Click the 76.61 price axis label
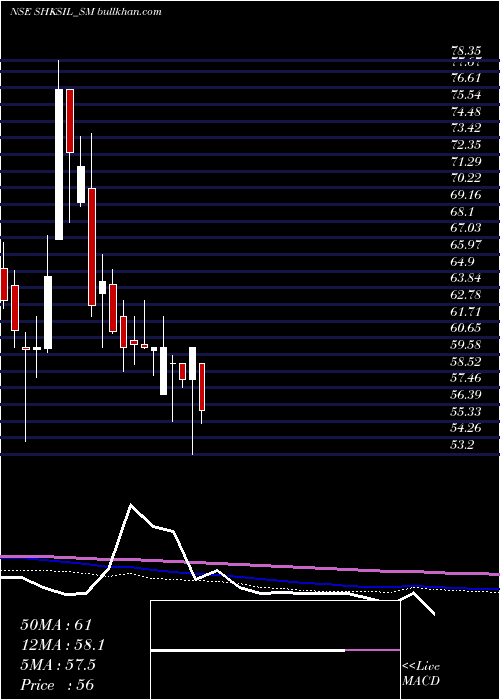The height and width of the screenshot is (700, 500). point(466,78)
